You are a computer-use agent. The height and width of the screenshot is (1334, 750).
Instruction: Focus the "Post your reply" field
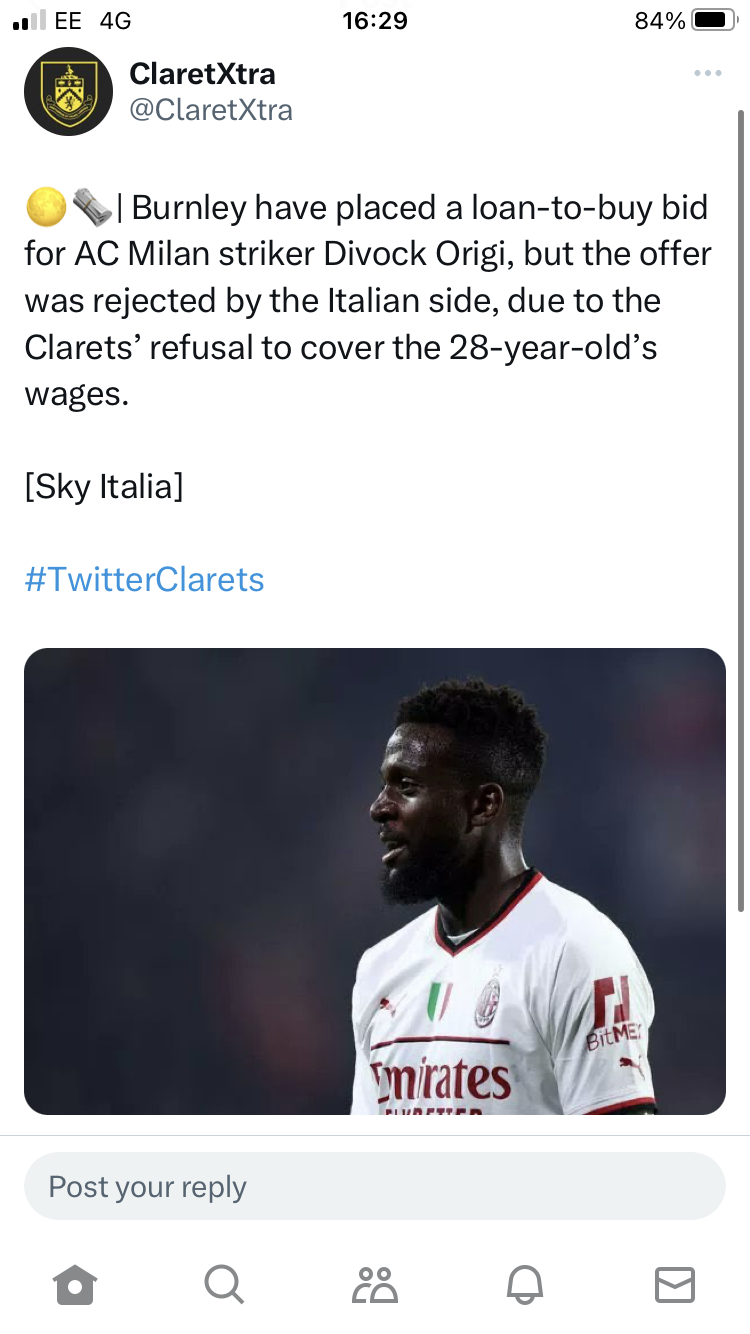[374, 1186]
